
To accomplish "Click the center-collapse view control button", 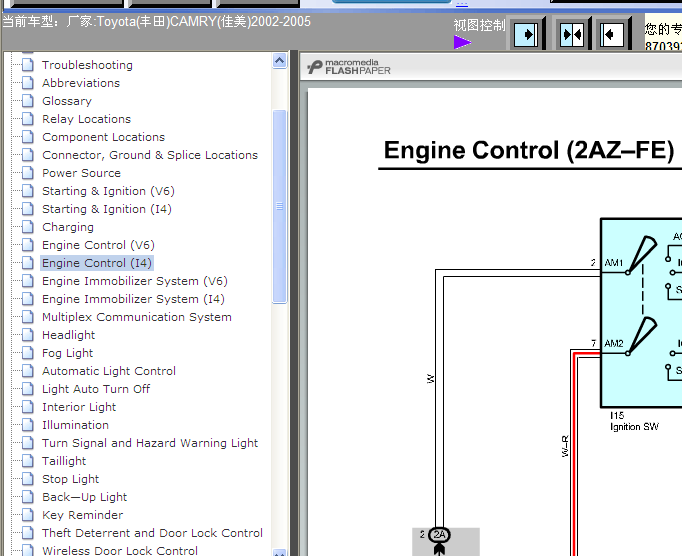I will coord(572,34).
